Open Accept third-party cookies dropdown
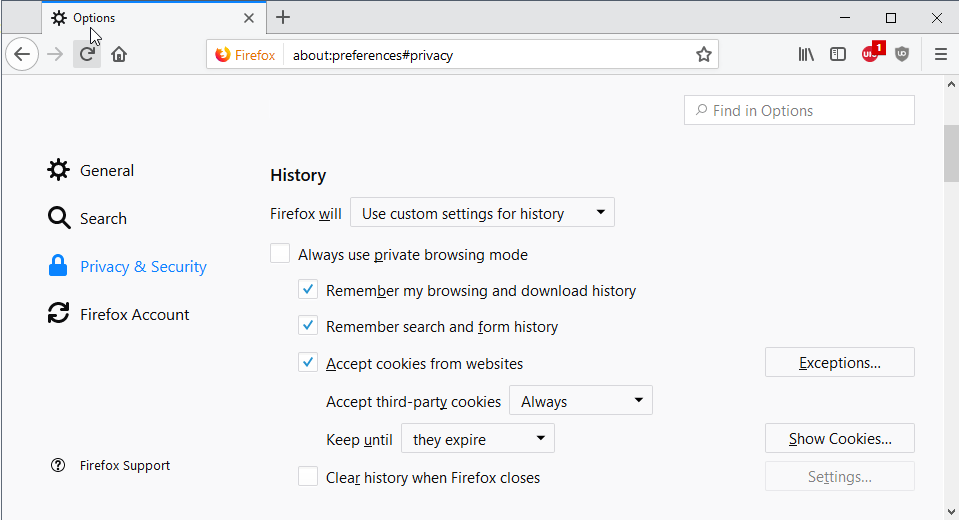Image resolution: width=959 pixels, height=520 pixels. [580, 400]
